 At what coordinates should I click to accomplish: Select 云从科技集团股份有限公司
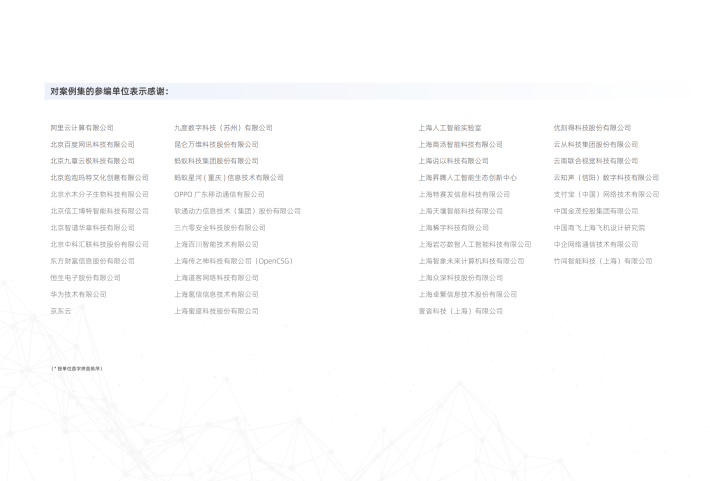click(596, 144)
